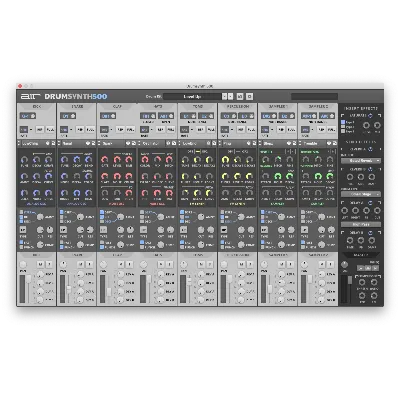Image resolution: width=400 pixels, height=400 pixels.
Task: Solo the Toms channel
Action: point(210,264)
